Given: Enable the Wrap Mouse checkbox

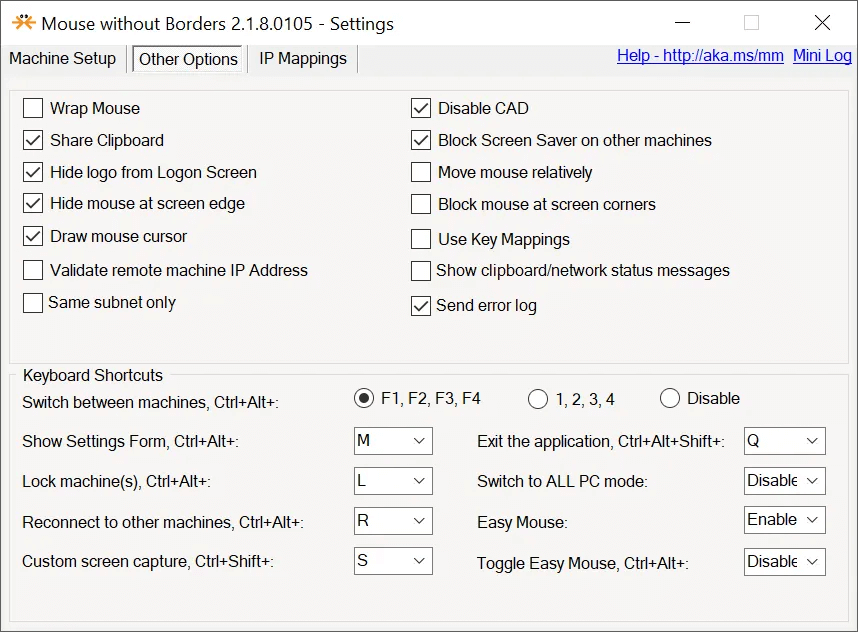Looking at the screenshot, I should (x=33, y=108).
